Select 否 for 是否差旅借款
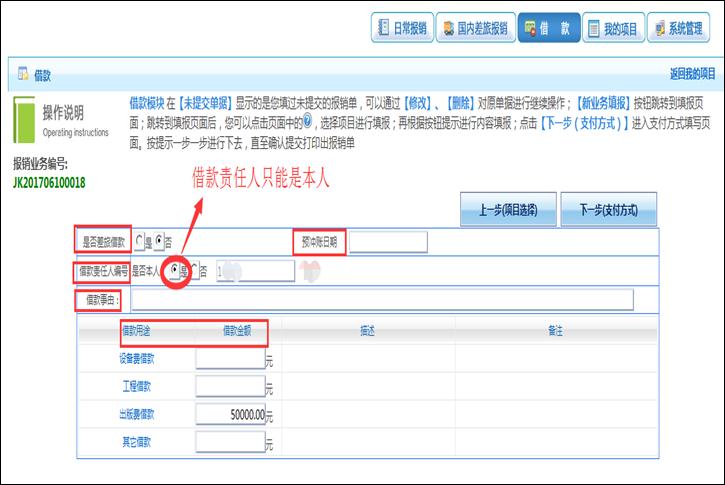Image resolution: width=725 pixels, height=485 pixels. coord(159,242)
